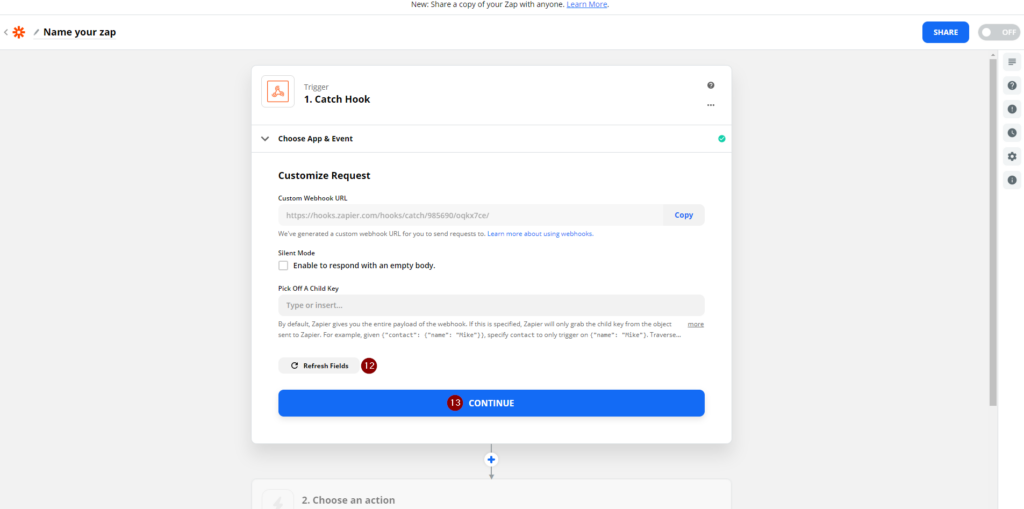
Task: Open the three-dot menu on Catch Hook
Action: 711,105
